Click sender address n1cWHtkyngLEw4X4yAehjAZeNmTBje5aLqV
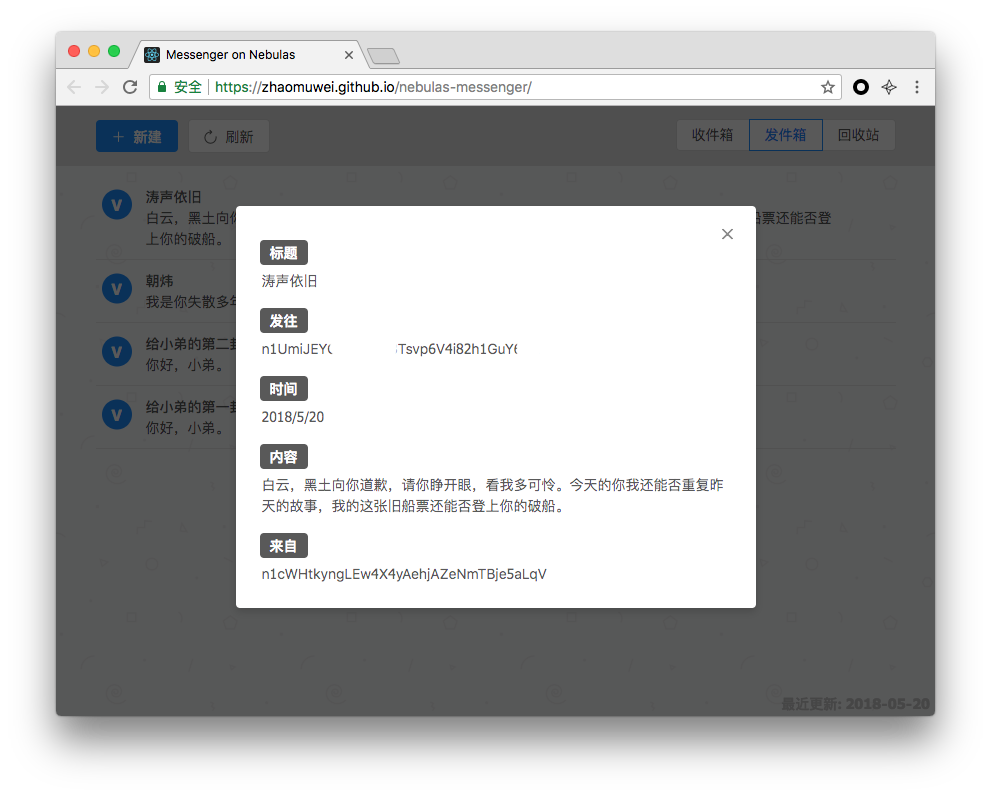The image size is (991, 796). pos(404,574)
